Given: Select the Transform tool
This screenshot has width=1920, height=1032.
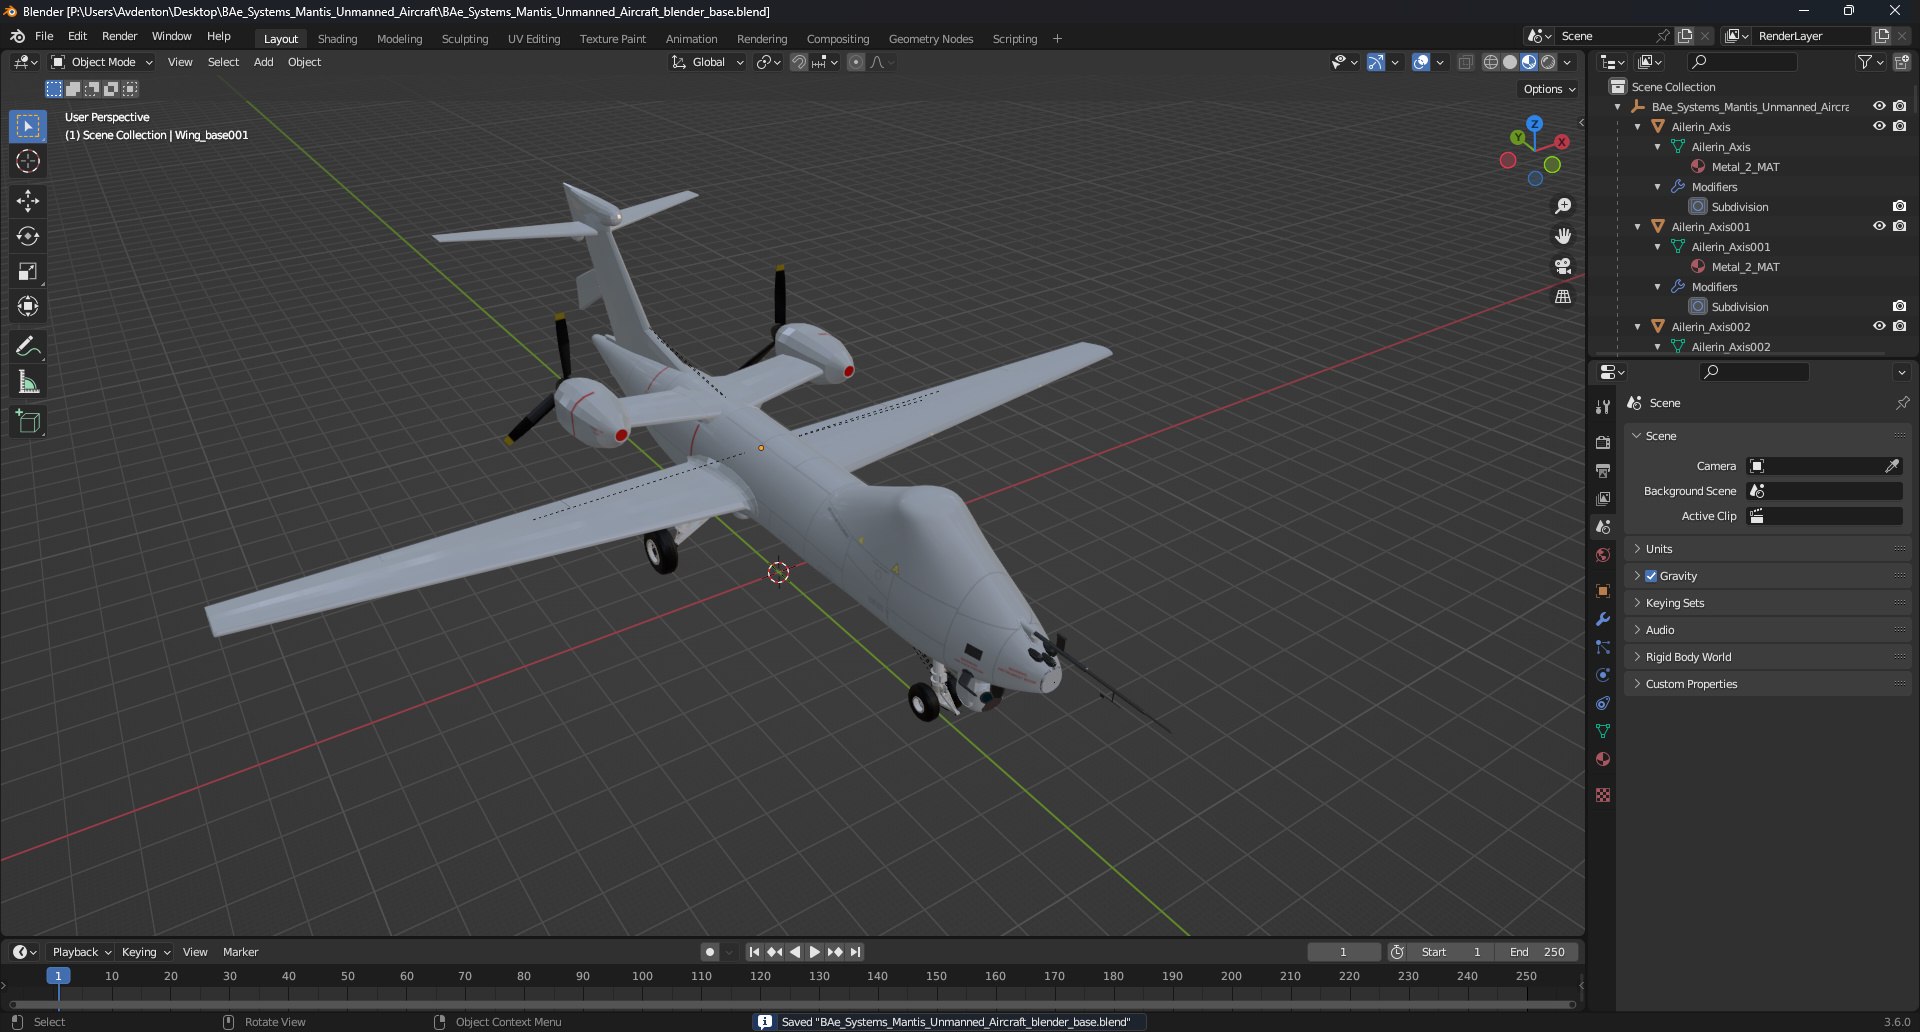Looking at the screenshot, I should pyautogui.click(x=28, y=306).
